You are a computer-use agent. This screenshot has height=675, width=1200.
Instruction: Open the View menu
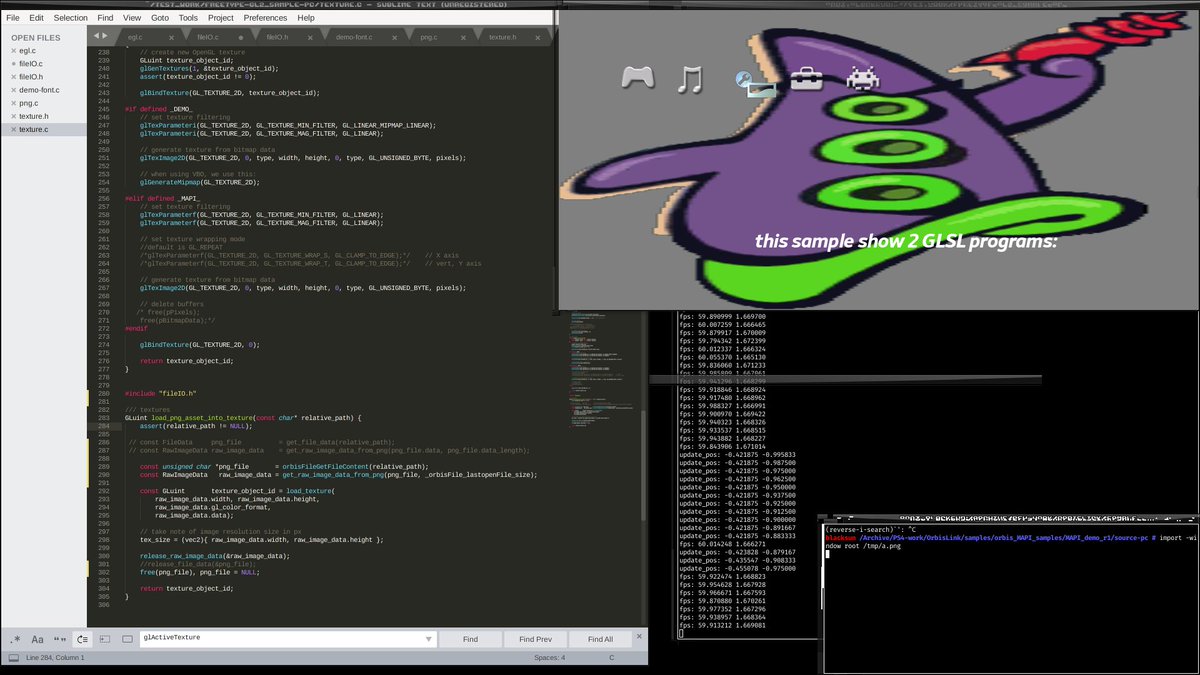pos(132,18)
